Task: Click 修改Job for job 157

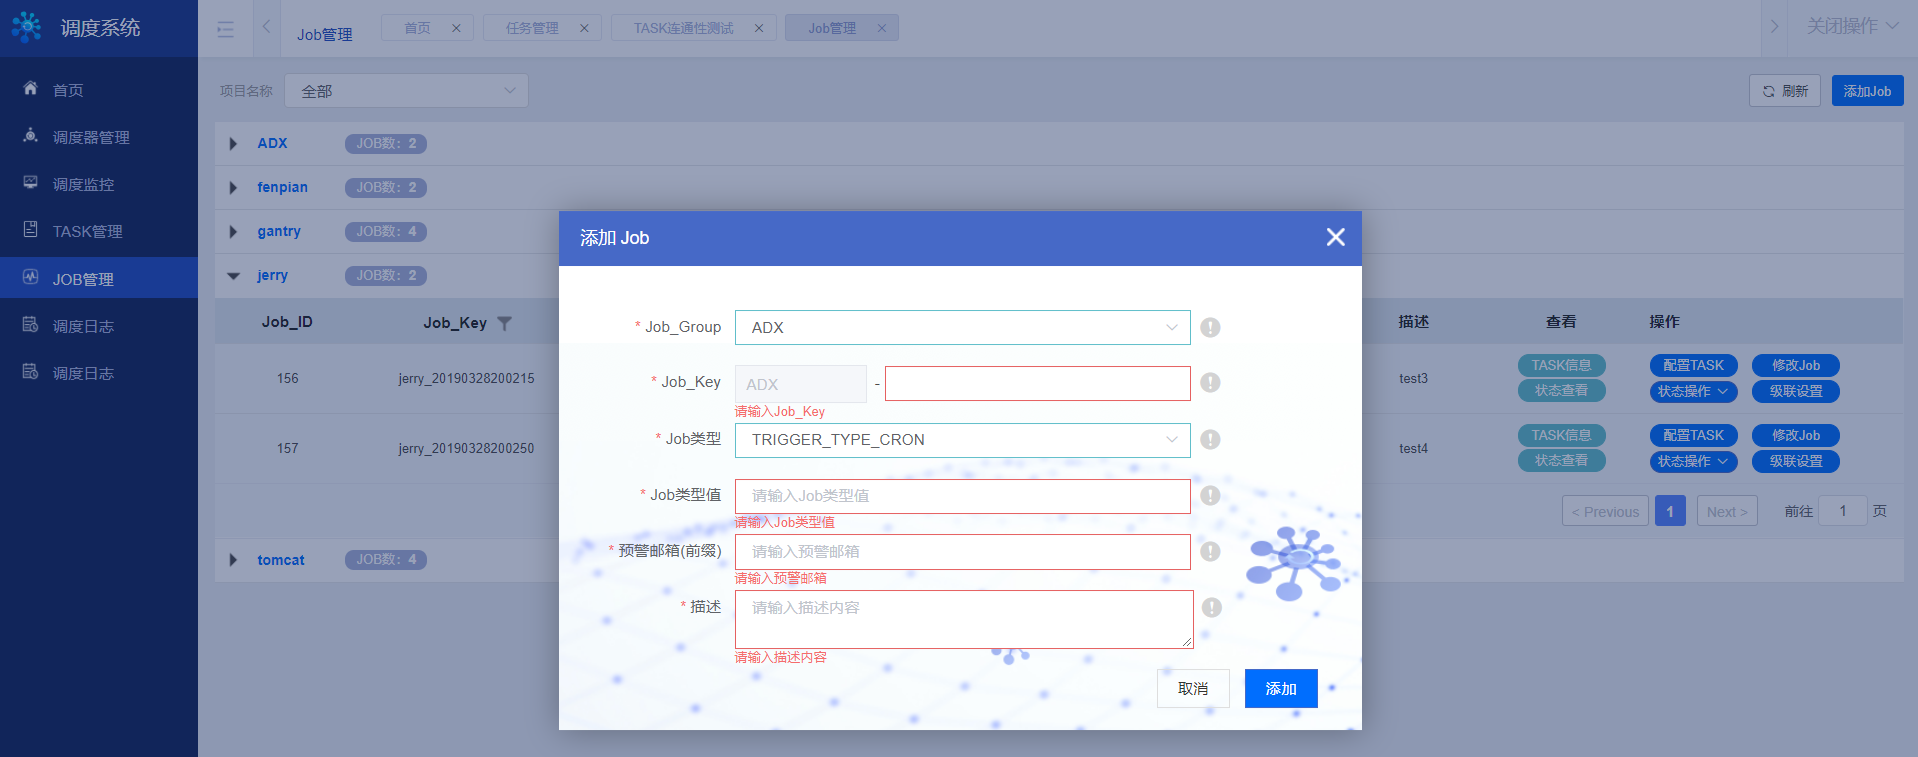Action: click(x=1795, y=435)
